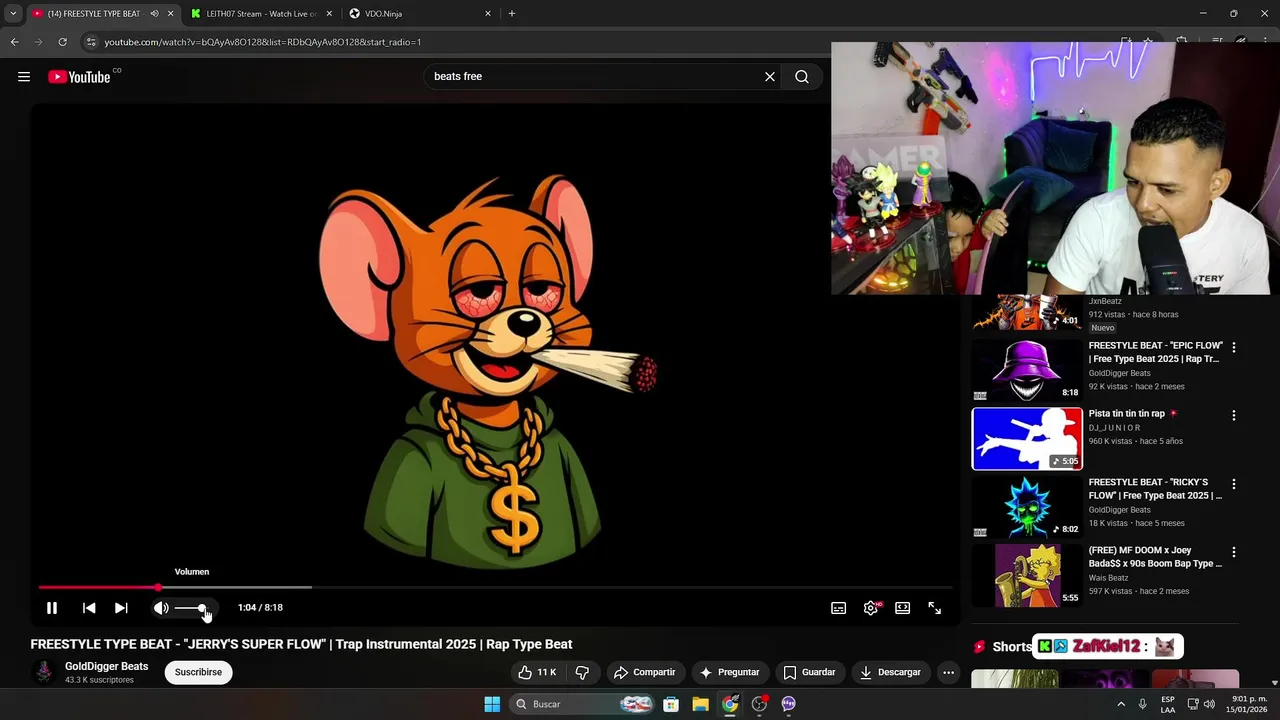The image size is (1280, 720).
Task: Open GoldDigger Beats channel avatar
Action: (x=43, y=672)
